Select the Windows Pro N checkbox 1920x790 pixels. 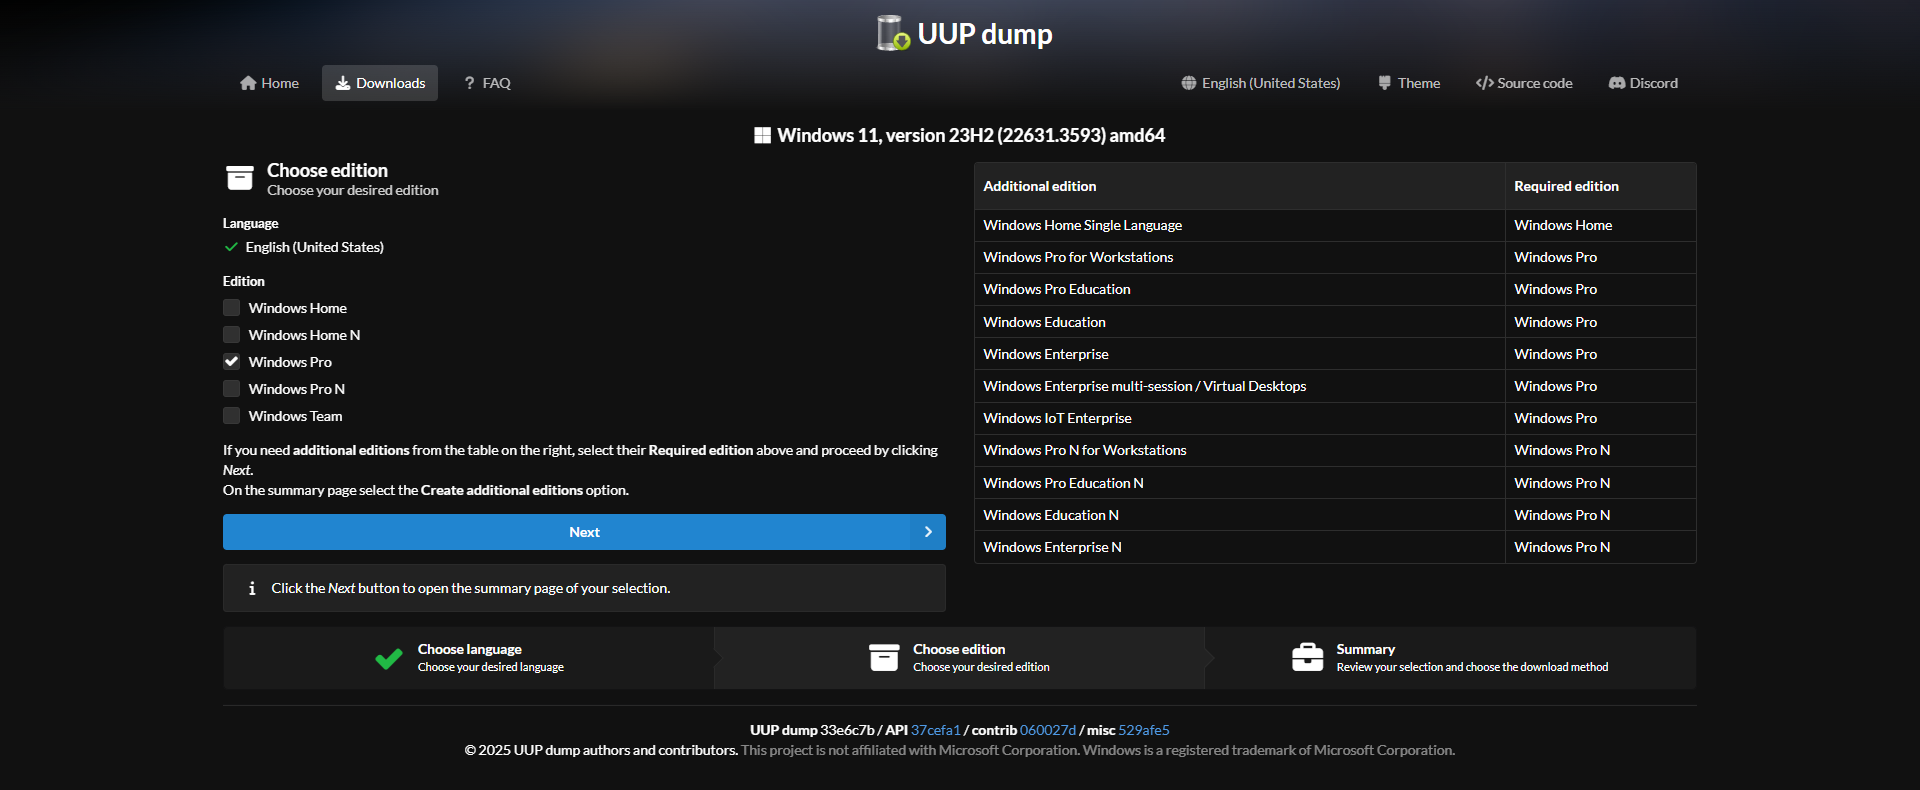coord(232,389)
